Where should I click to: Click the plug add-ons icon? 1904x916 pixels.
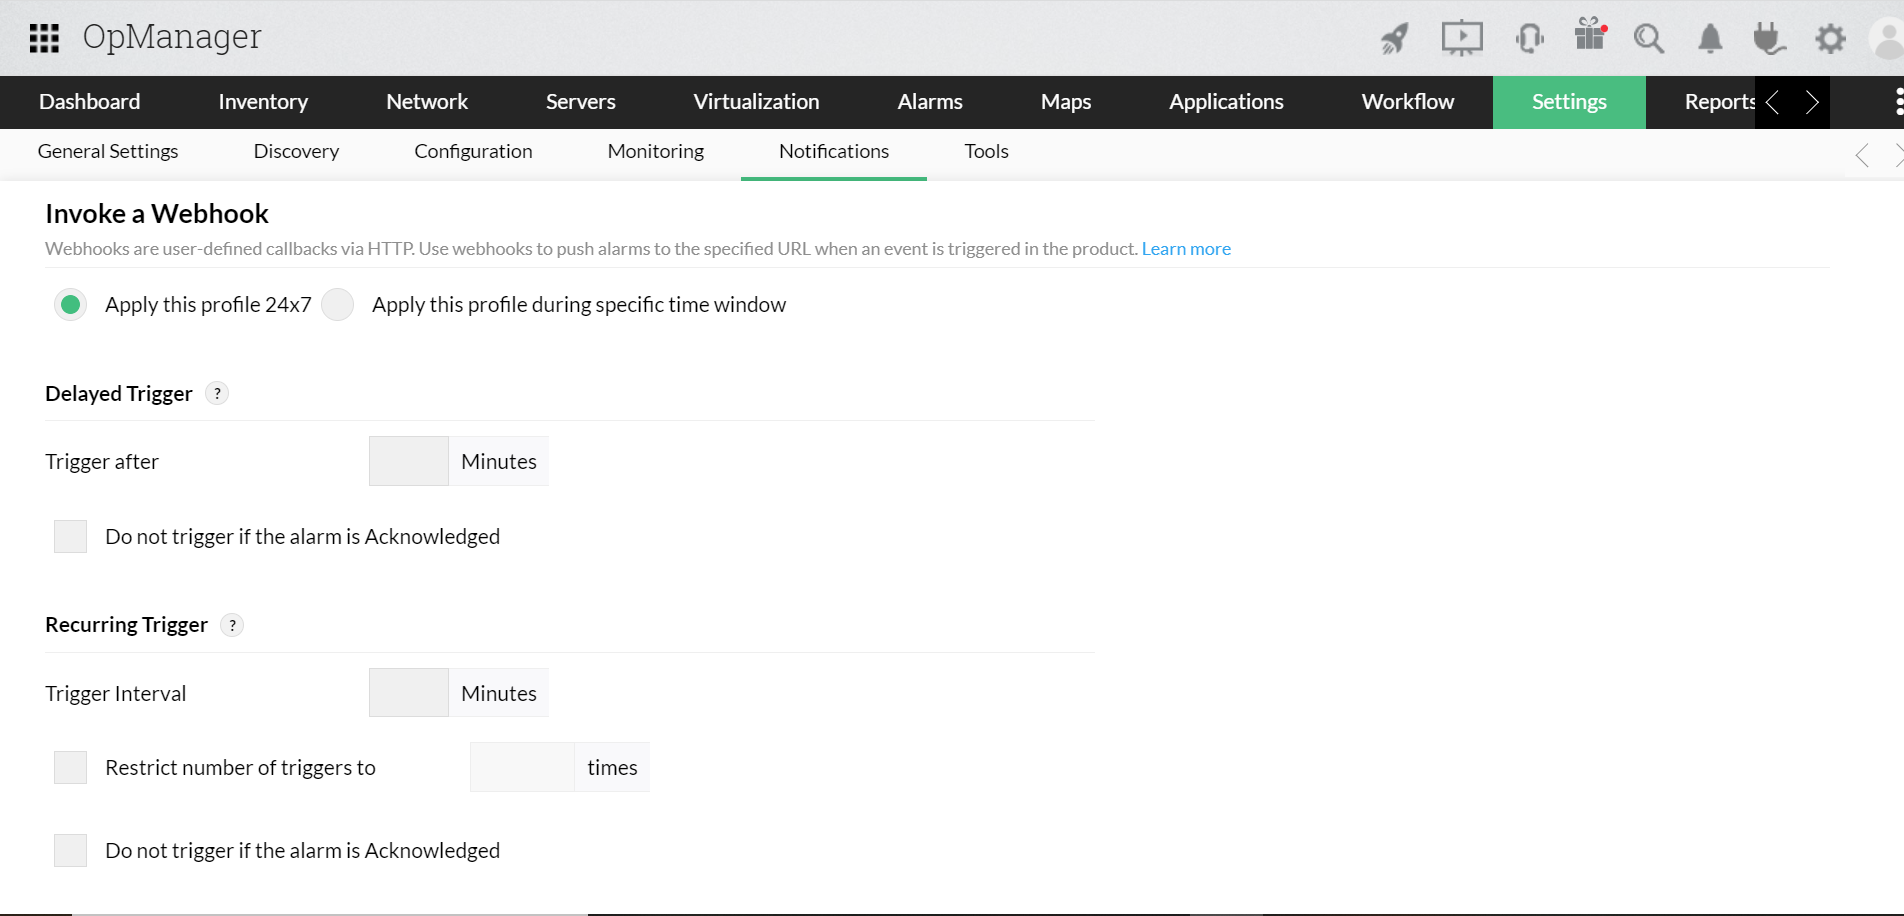[x=1768, y=40]
